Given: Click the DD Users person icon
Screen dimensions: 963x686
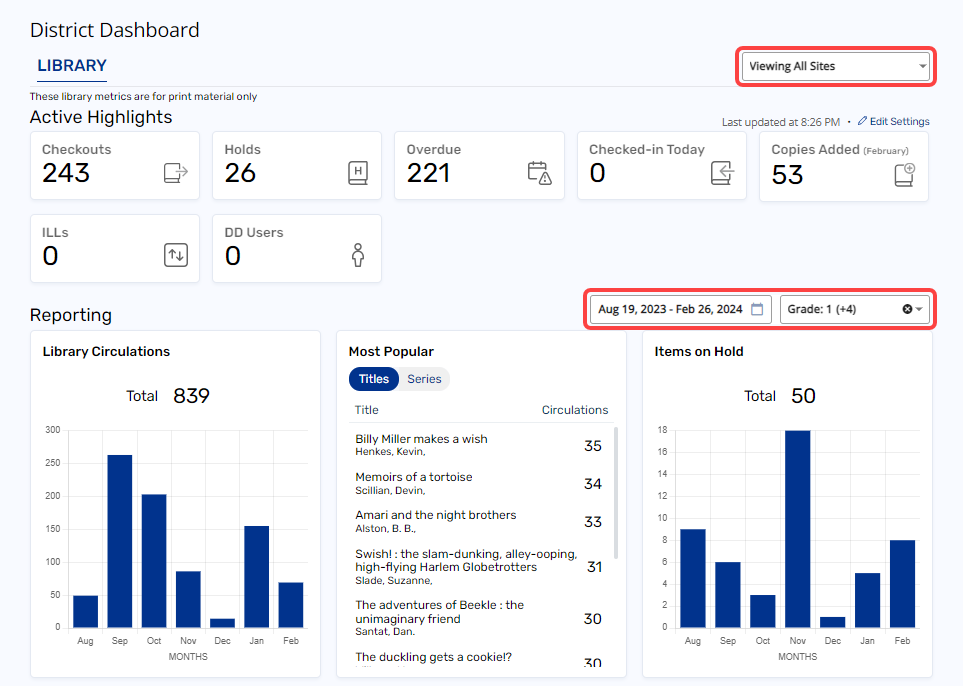Looking at the screenshot, I should pyautogui.click(x=357, y=255).
